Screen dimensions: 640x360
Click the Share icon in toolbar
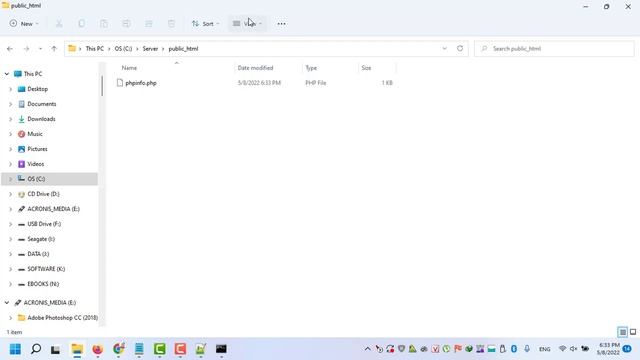pos(149,24)
